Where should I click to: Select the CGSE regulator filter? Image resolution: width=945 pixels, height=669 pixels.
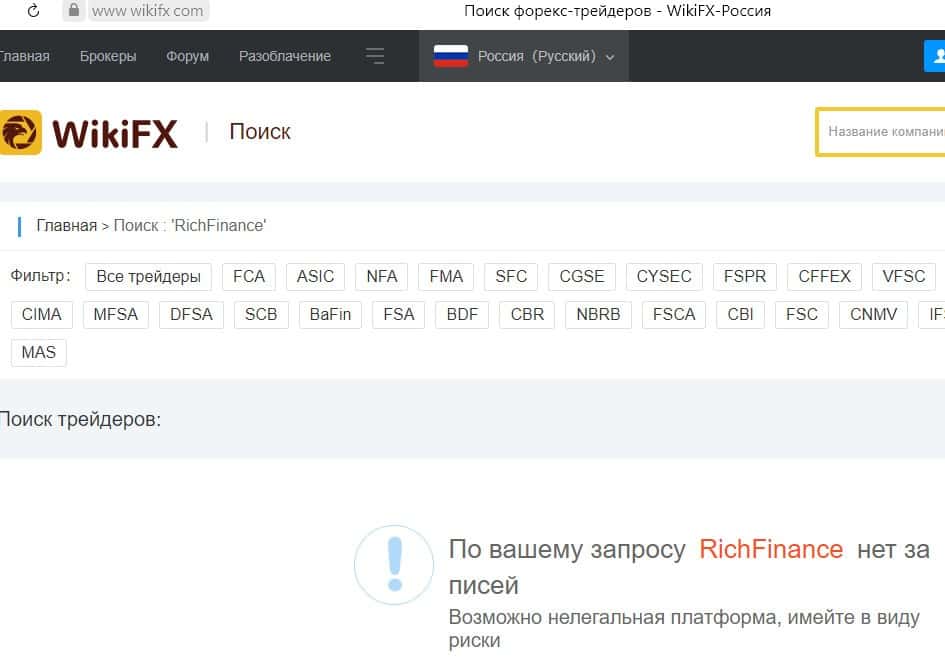click(x=582, y=277)
